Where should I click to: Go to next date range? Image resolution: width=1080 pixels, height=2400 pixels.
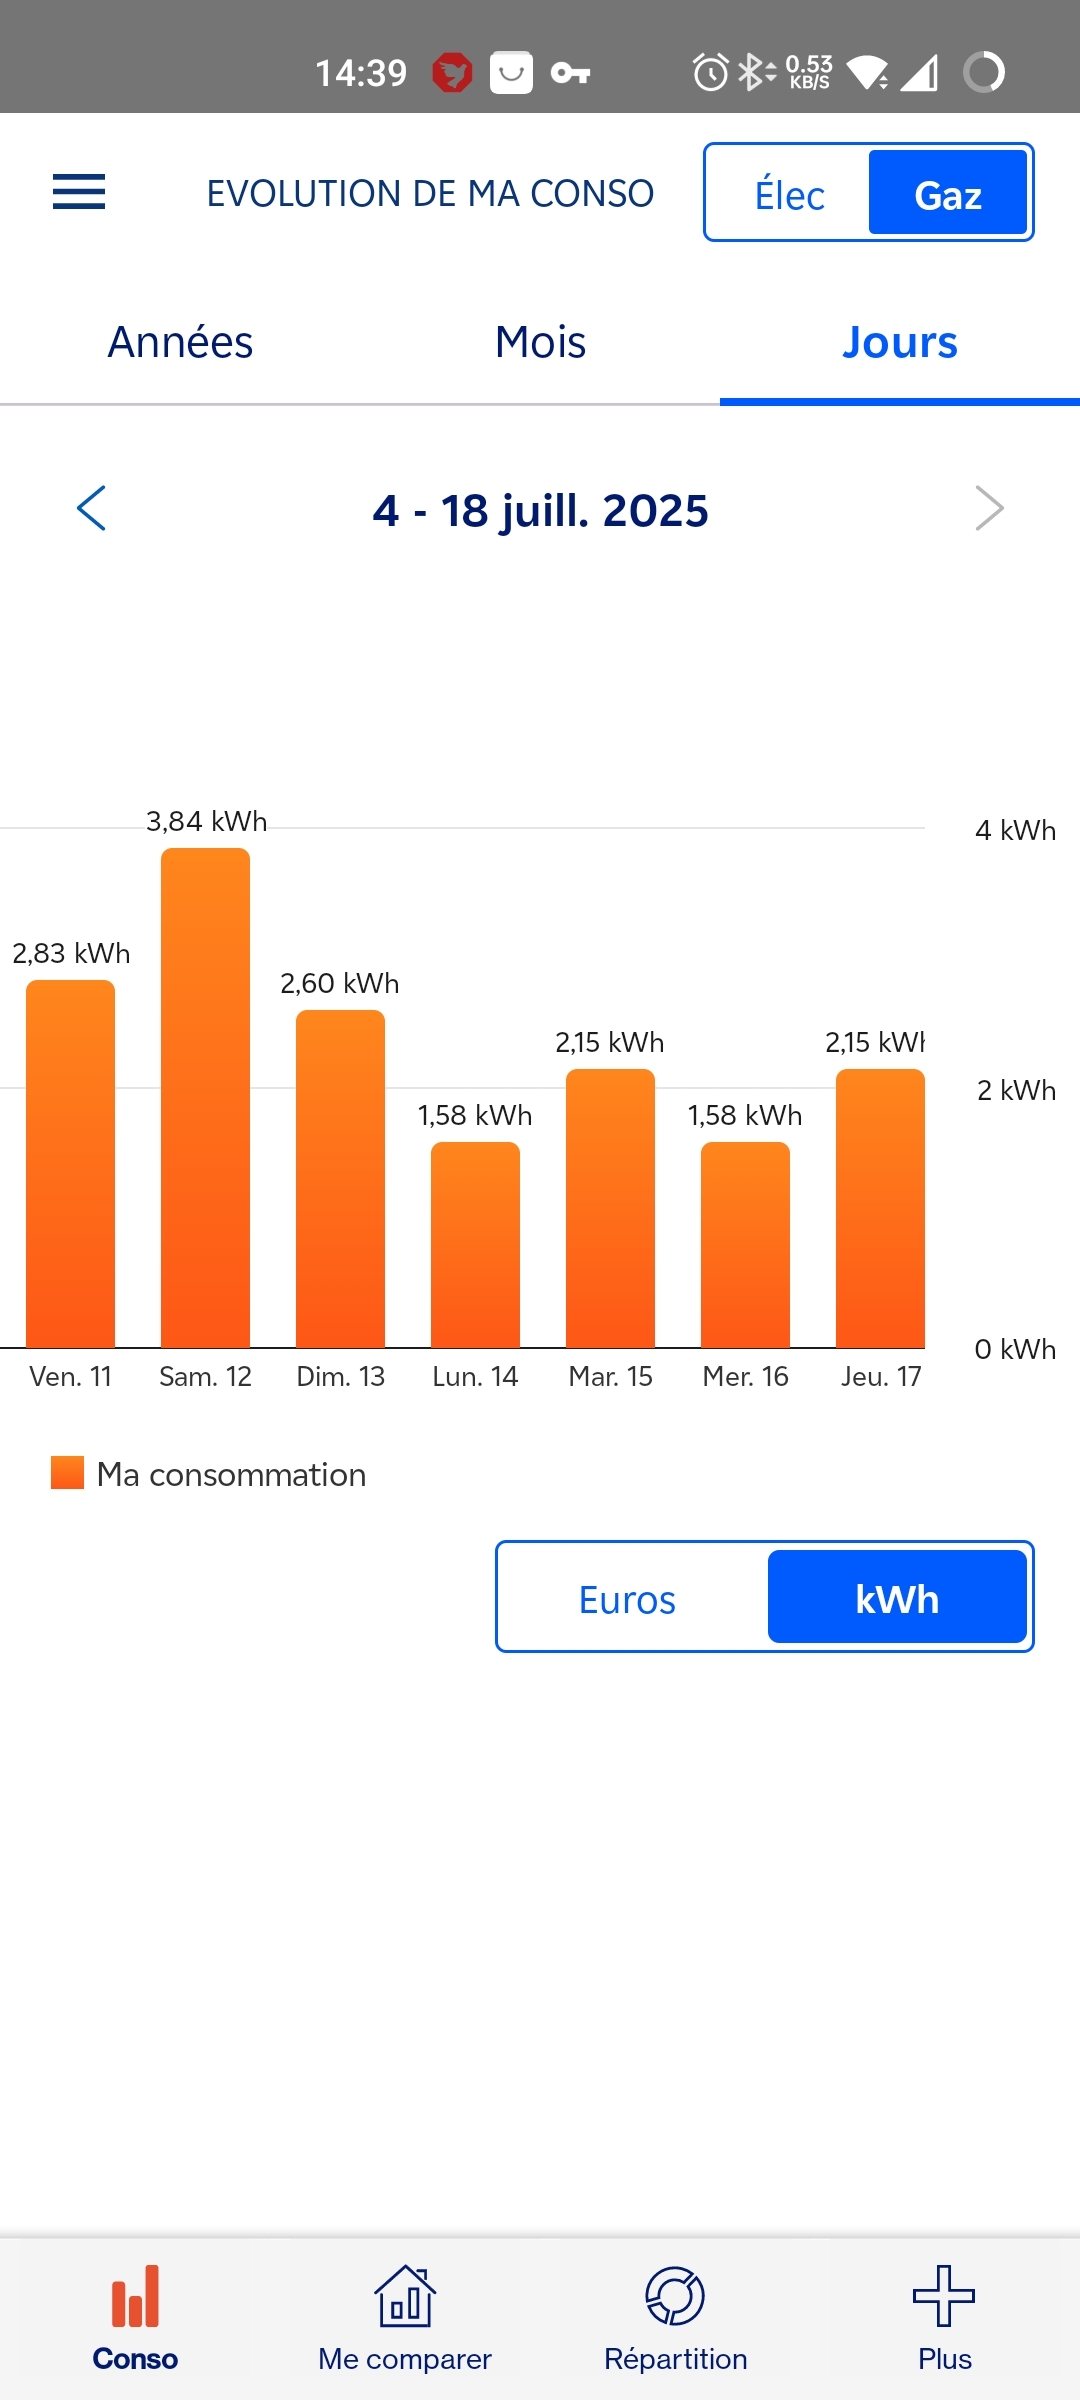point(988,508)
